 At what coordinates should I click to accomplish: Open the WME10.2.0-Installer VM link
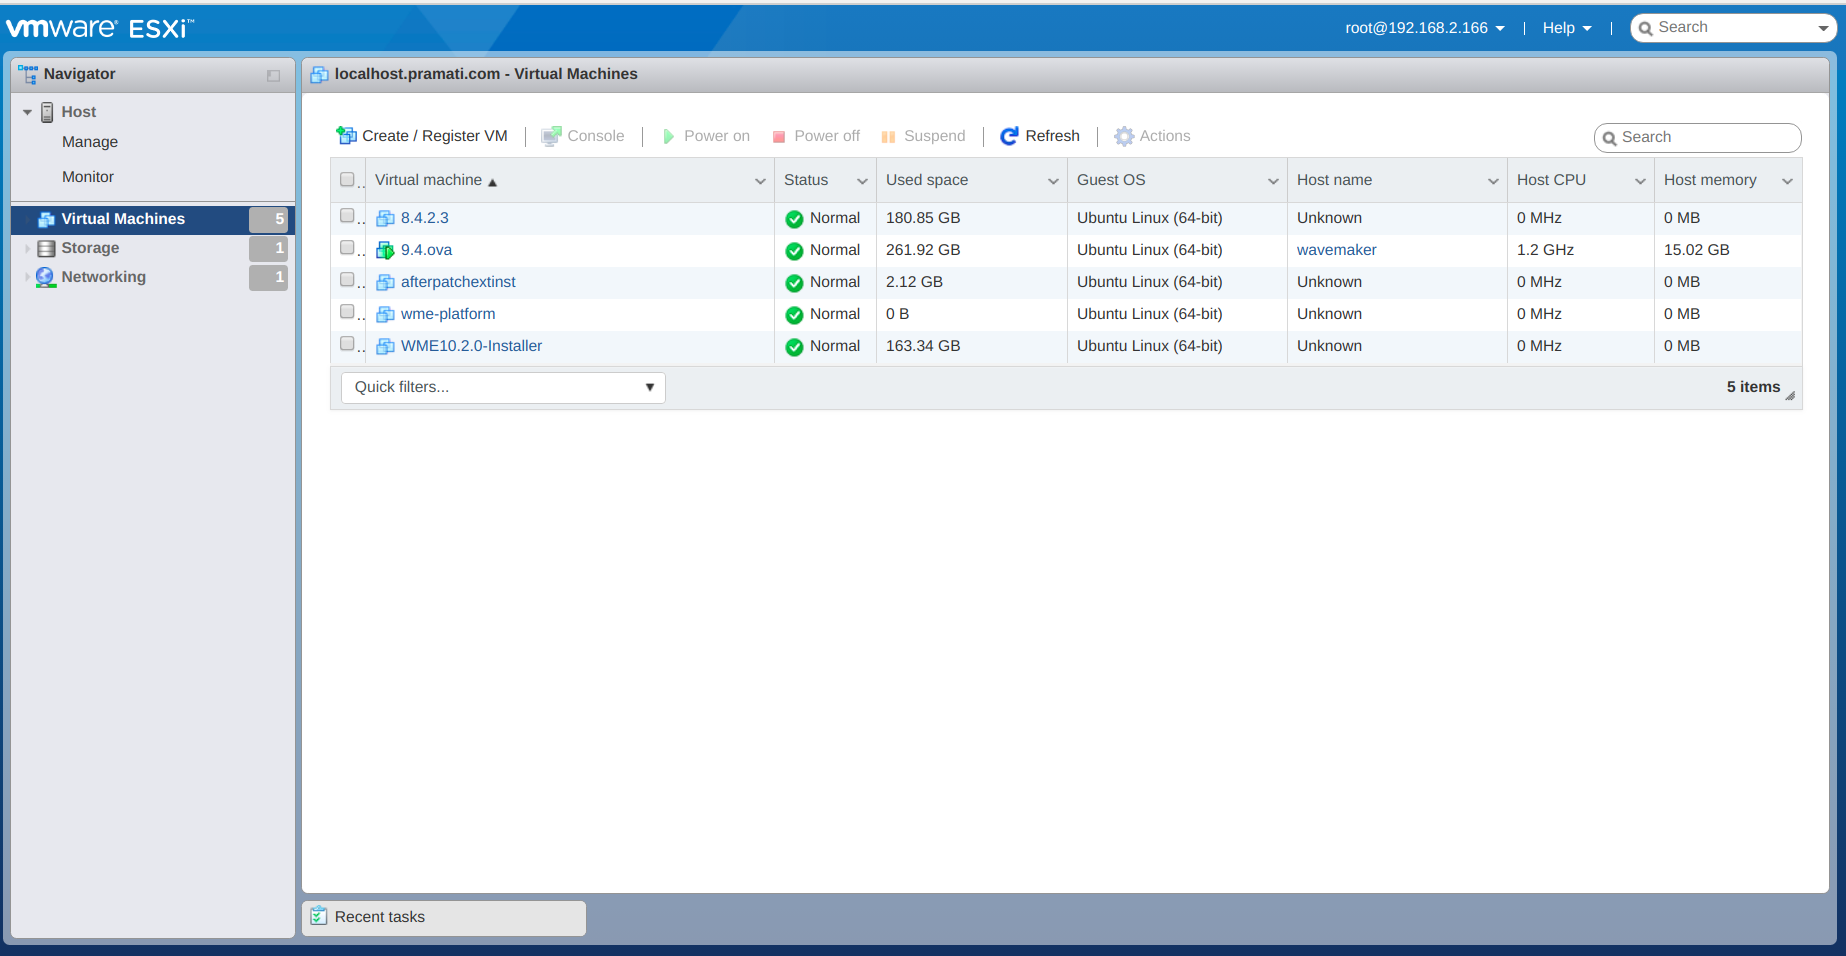click(471, 346)
